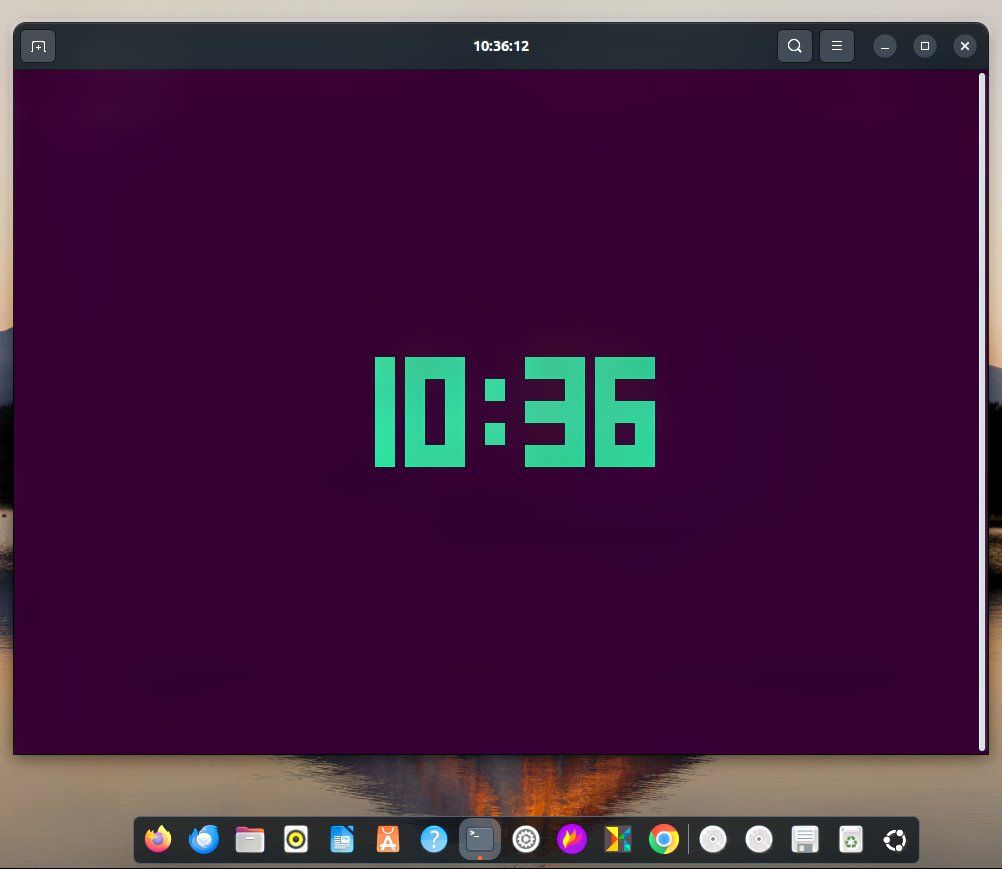Viewport: 1002px width, 869px height.
Task: Open the terminal search button
Action: (794, 46)
